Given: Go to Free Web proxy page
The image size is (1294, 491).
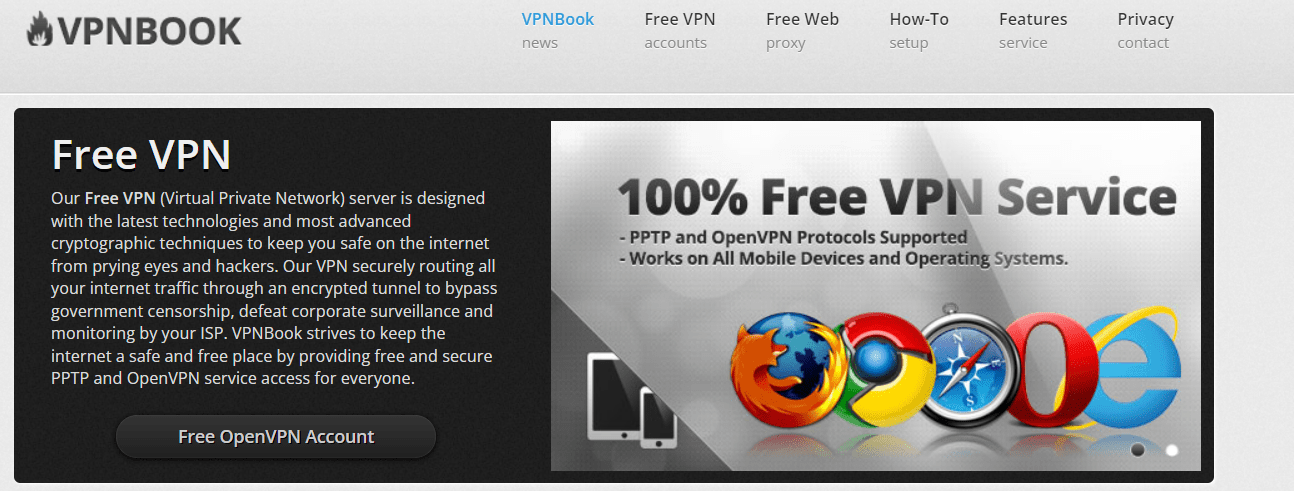Looking at the screenshot, I should [x=802, y=30].
